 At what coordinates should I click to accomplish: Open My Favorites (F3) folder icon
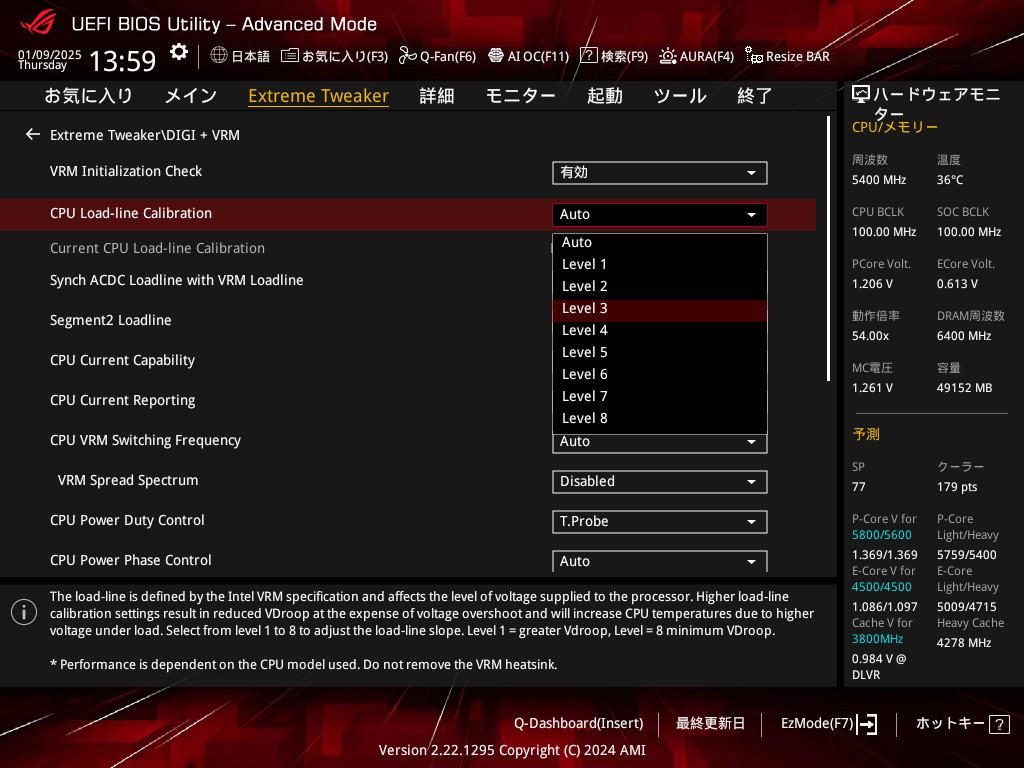tap(290, 56)
